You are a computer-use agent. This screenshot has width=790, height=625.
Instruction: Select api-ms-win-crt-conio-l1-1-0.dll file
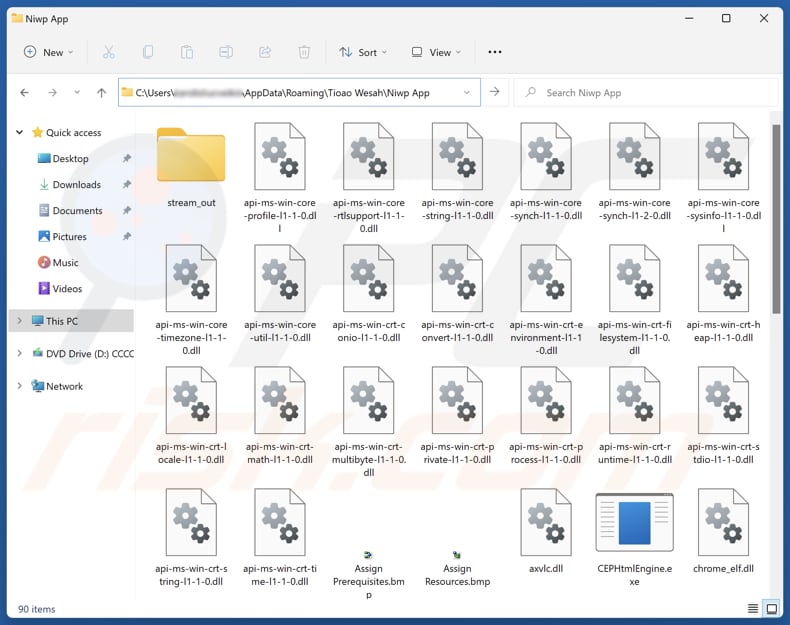[369, 293]
